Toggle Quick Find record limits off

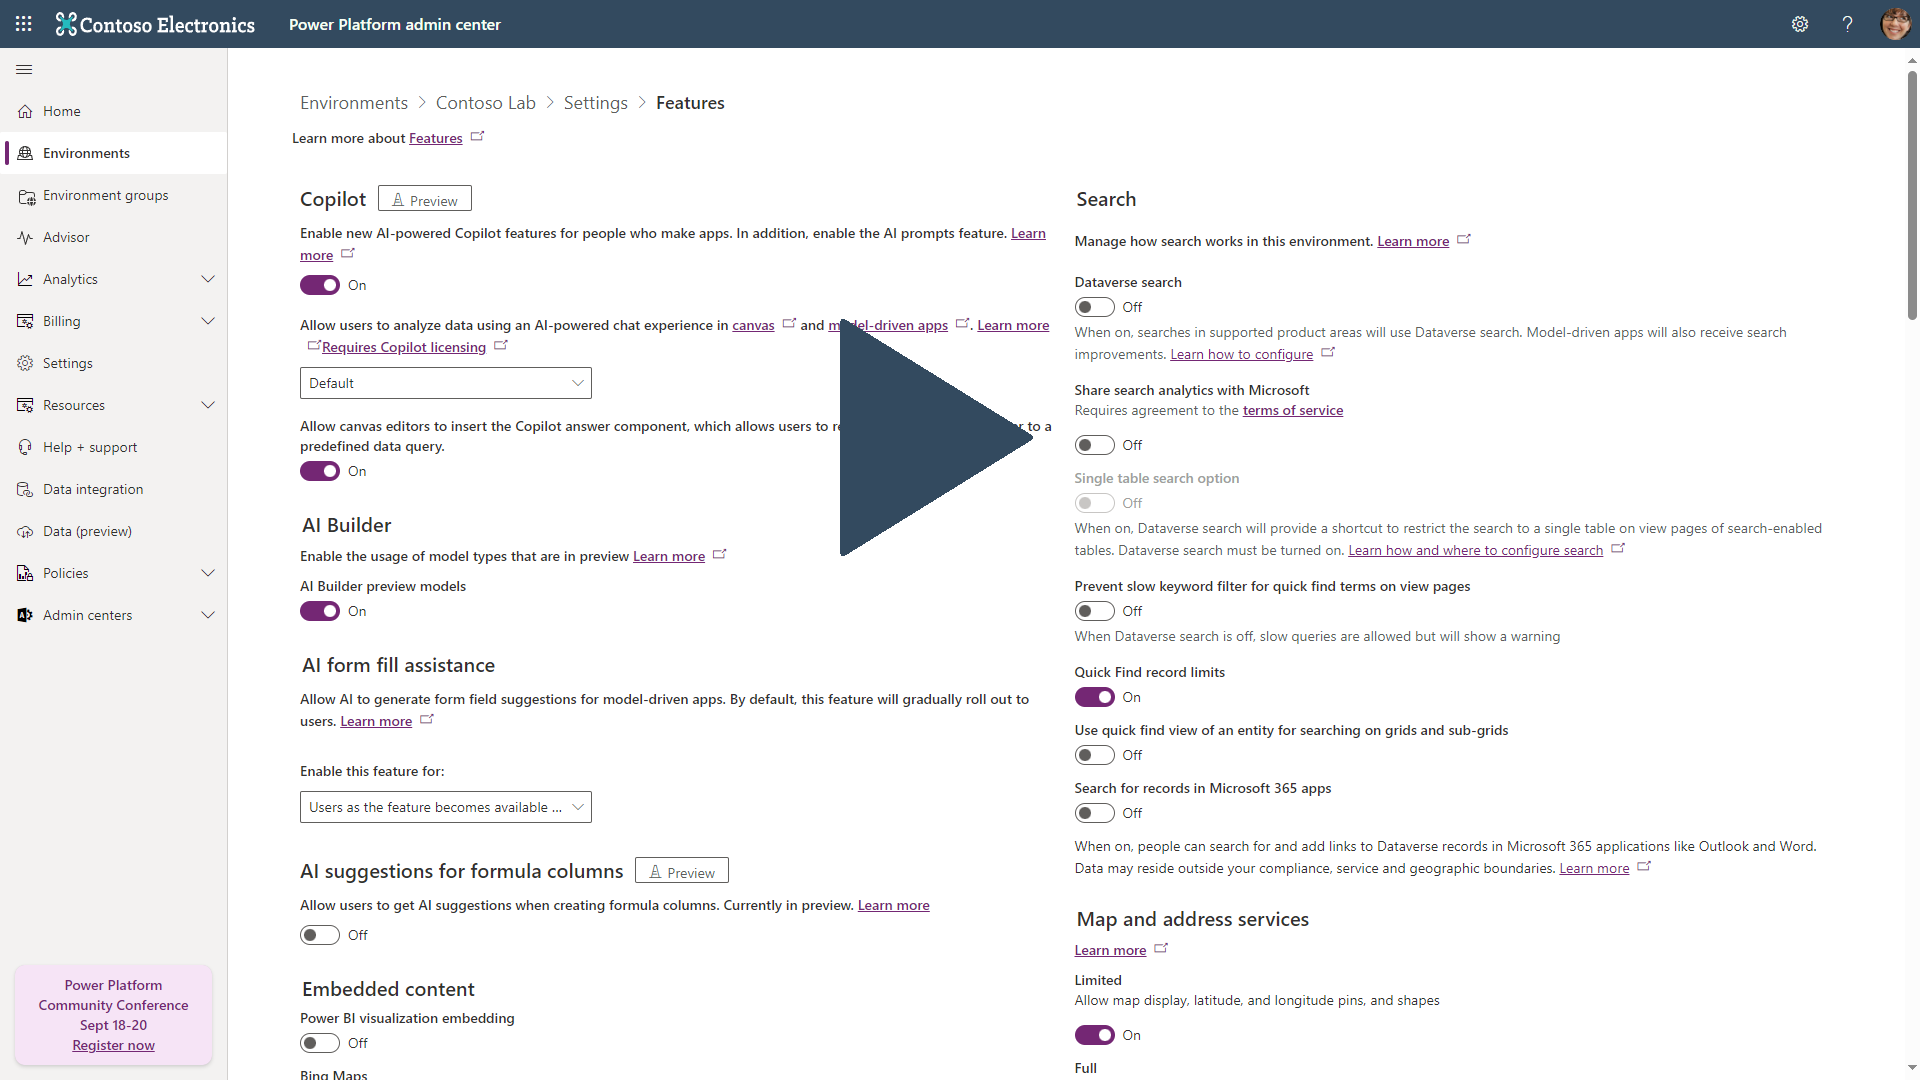1095,696
